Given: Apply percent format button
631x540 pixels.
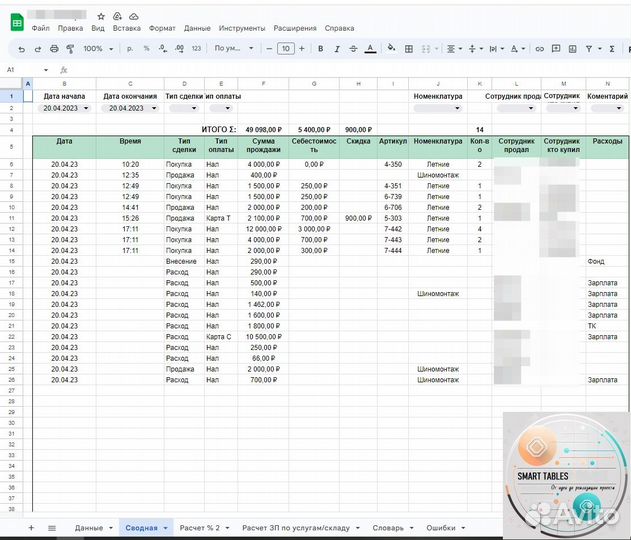Looking at the screenshot, I should coord(146,49).
